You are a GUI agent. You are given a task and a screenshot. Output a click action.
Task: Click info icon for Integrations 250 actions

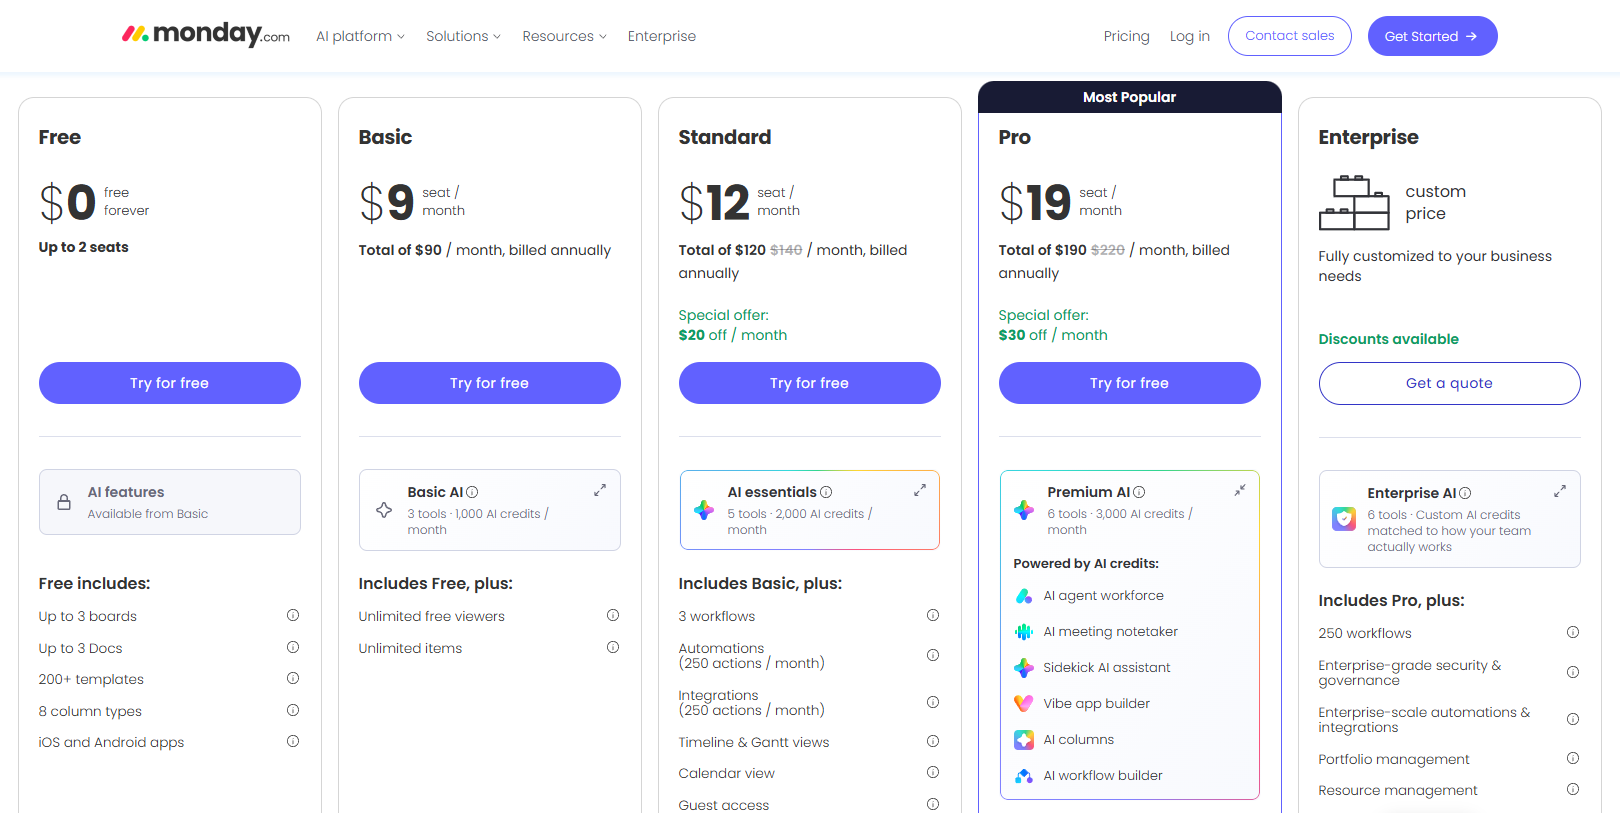[933, 702]
